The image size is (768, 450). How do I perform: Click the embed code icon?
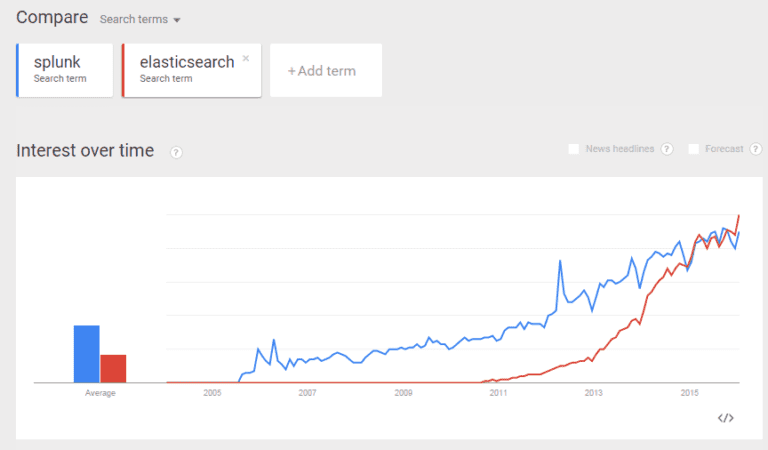(726, 417)
